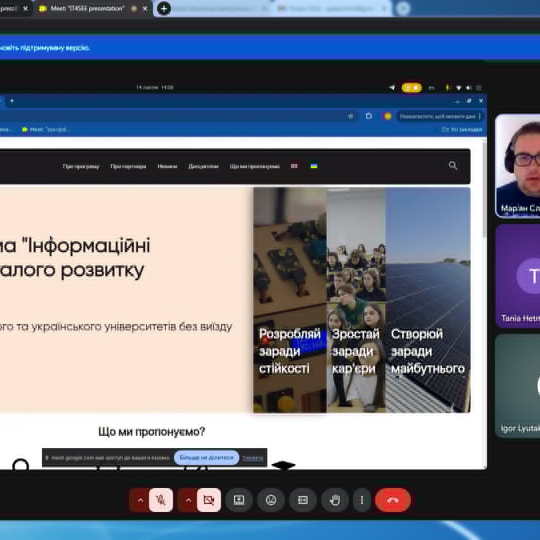The height and width of the screenshot is (540, 540).
Task: Open 'Дисципліни' menu item
Action: tap(203, 166)
